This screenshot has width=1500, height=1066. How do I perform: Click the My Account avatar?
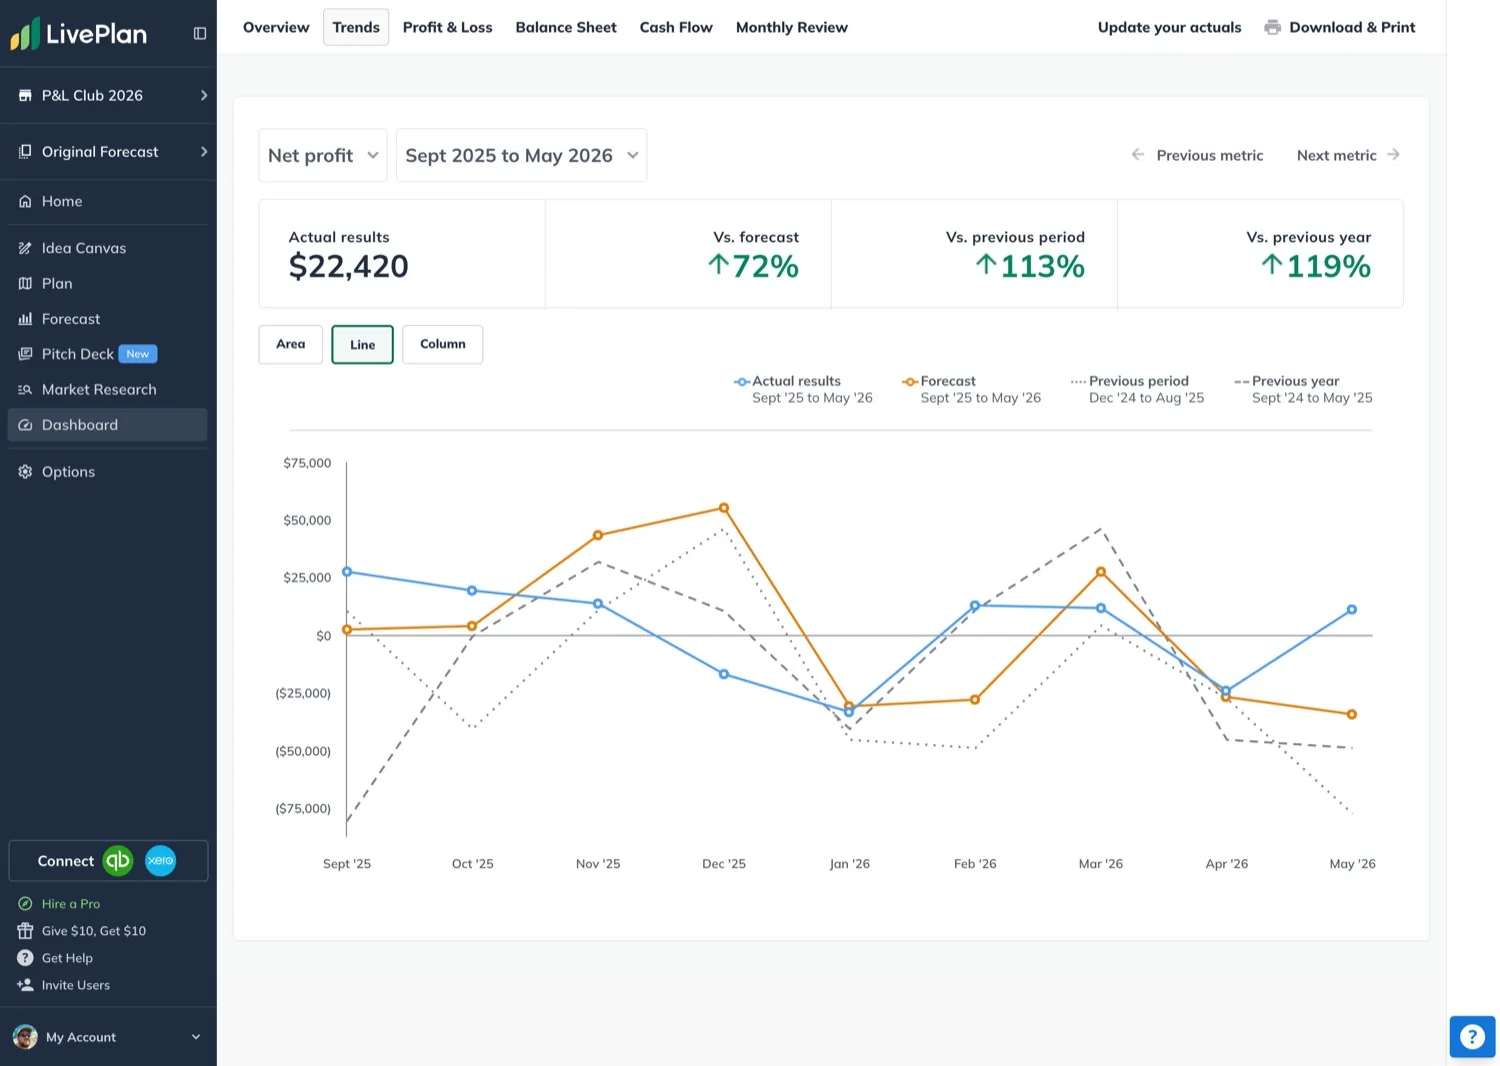tap(25, 1037)
